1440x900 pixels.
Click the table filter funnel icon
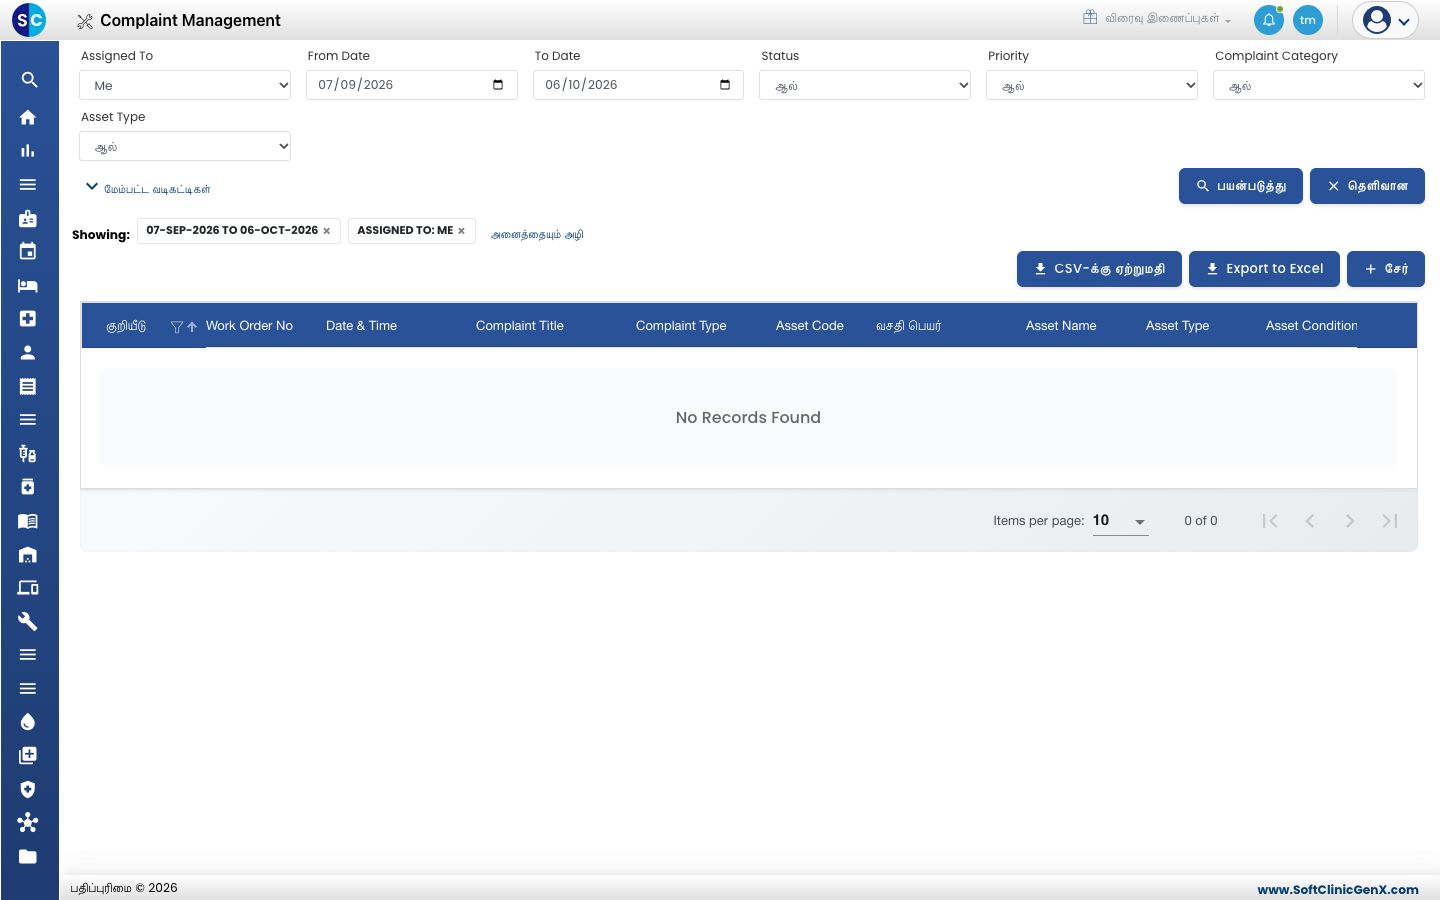point(177,327)
